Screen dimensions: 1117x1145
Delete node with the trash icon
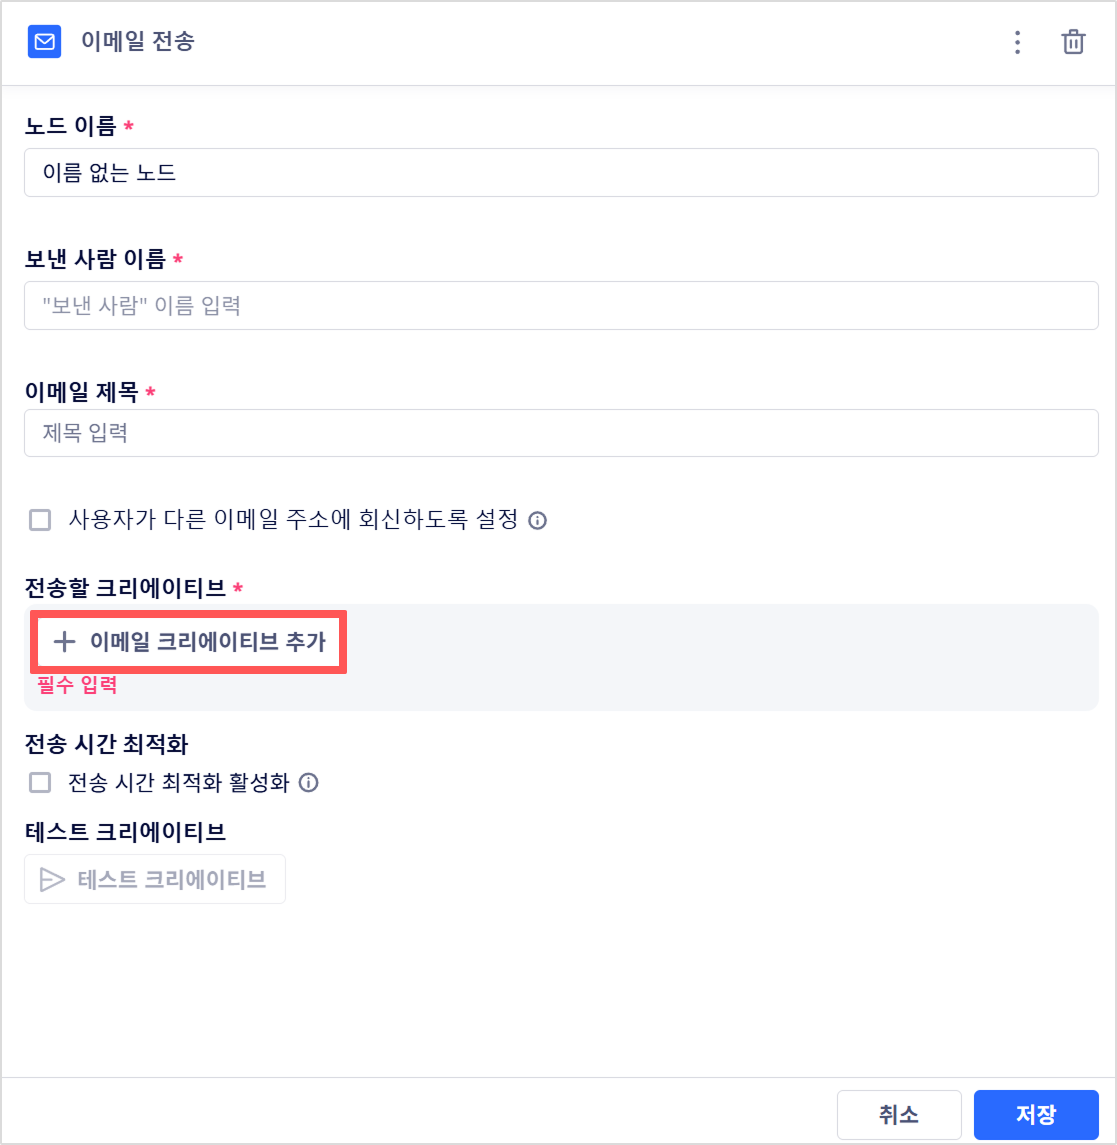1072,42
